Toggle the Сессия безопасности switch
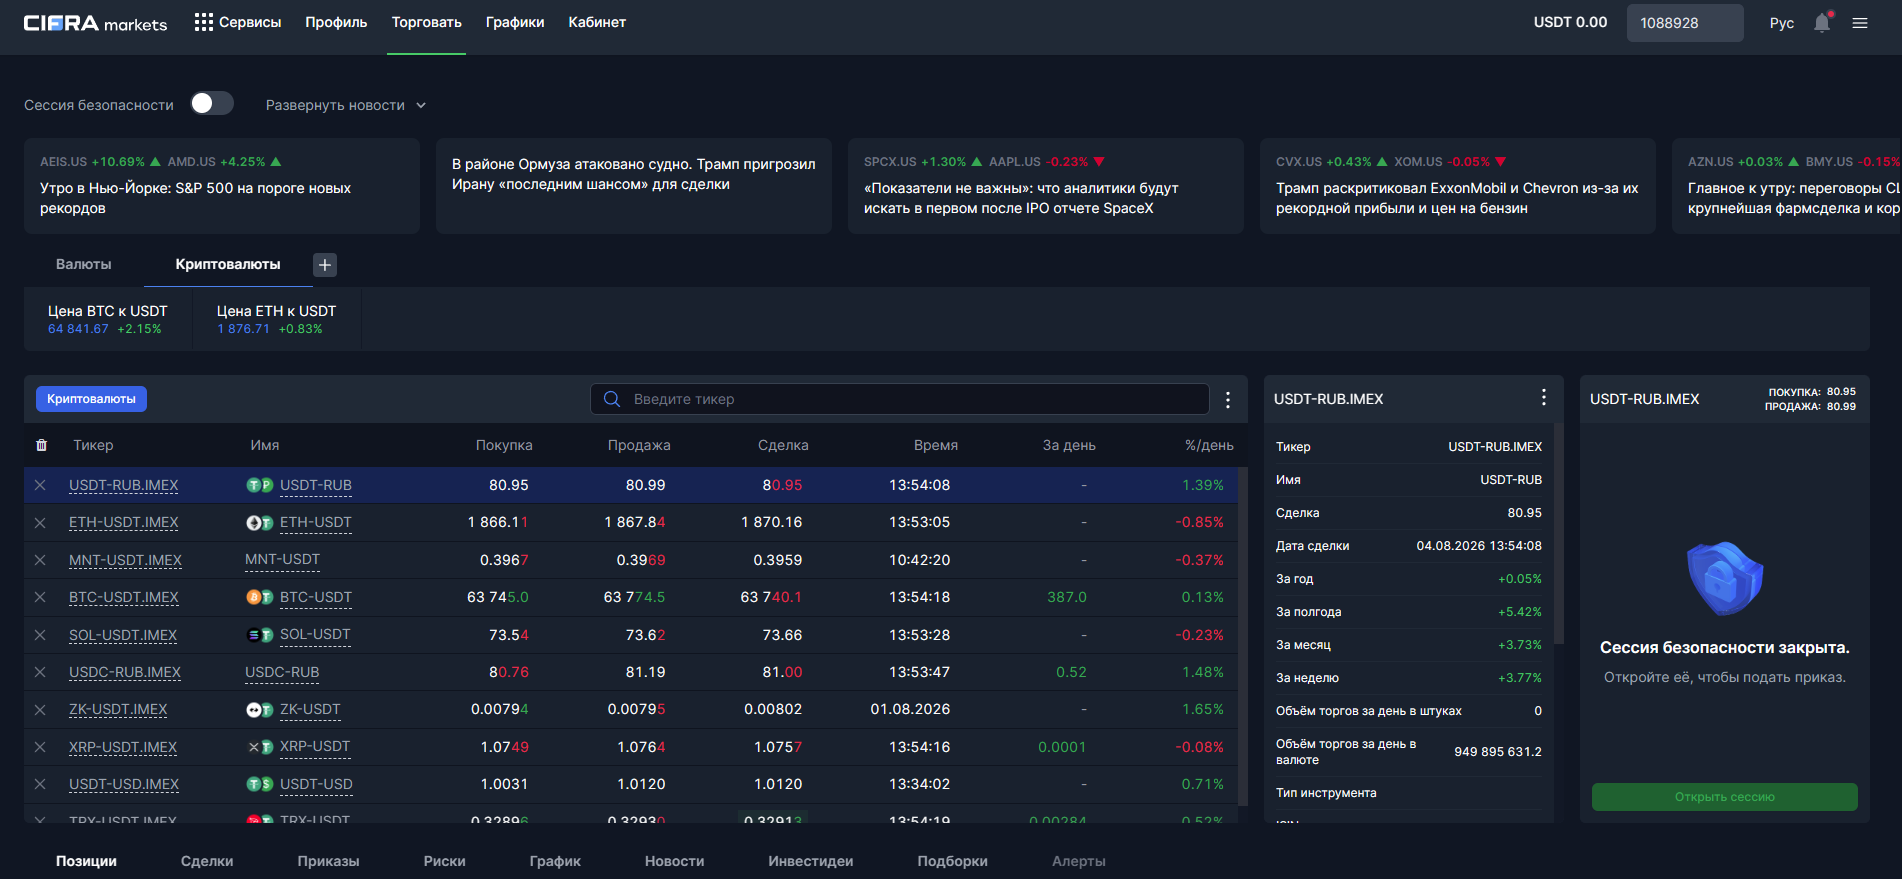Viewport: 1902px width, 879px height. coord(212,104)
